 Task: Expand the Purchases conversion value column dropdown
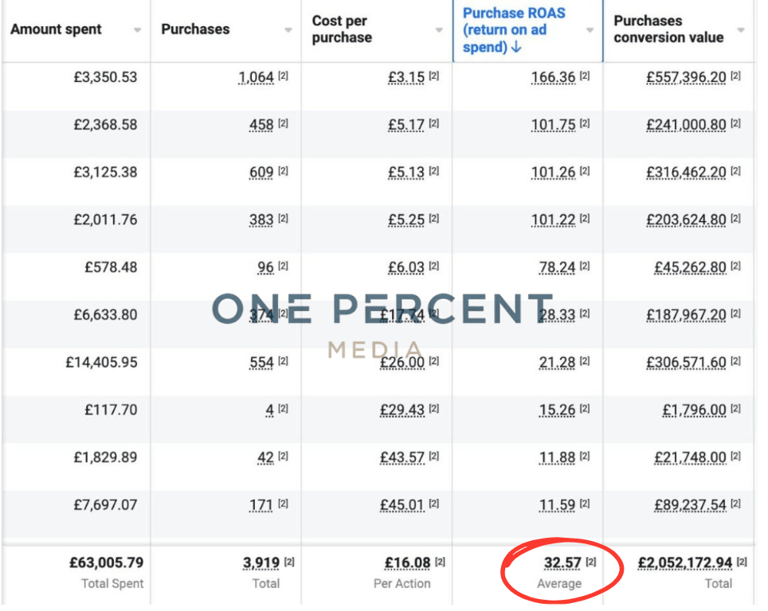[x=741, y=30]
